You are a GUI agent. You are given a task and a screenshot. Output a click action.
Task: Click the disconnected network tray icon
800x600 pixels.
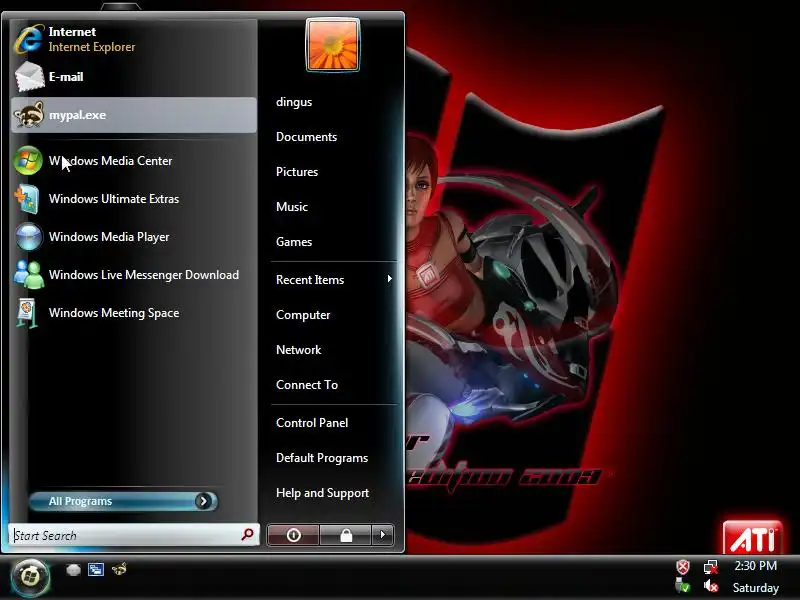pyautogui.click(x=711, y=566)
